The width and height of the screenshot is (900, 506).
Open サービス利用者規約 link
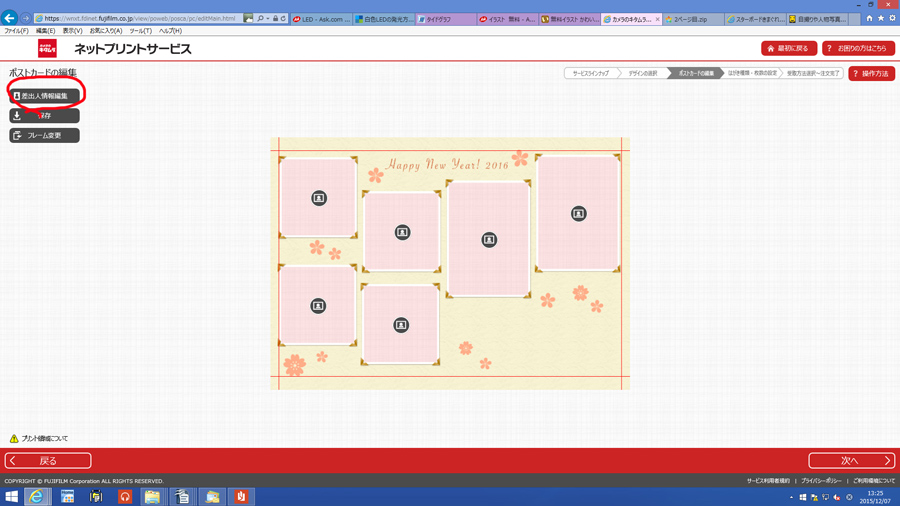[768, 481]
